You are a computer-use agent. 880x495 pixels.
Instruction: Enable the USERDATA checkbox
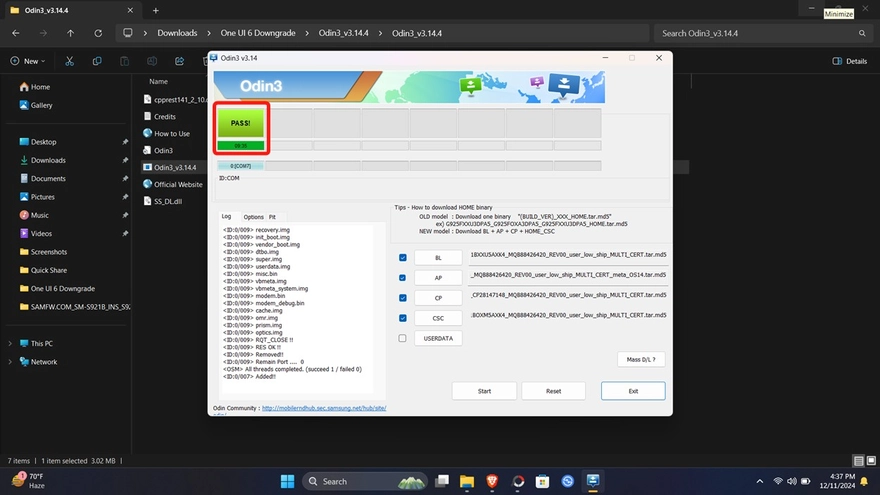(x=402, y=338)
